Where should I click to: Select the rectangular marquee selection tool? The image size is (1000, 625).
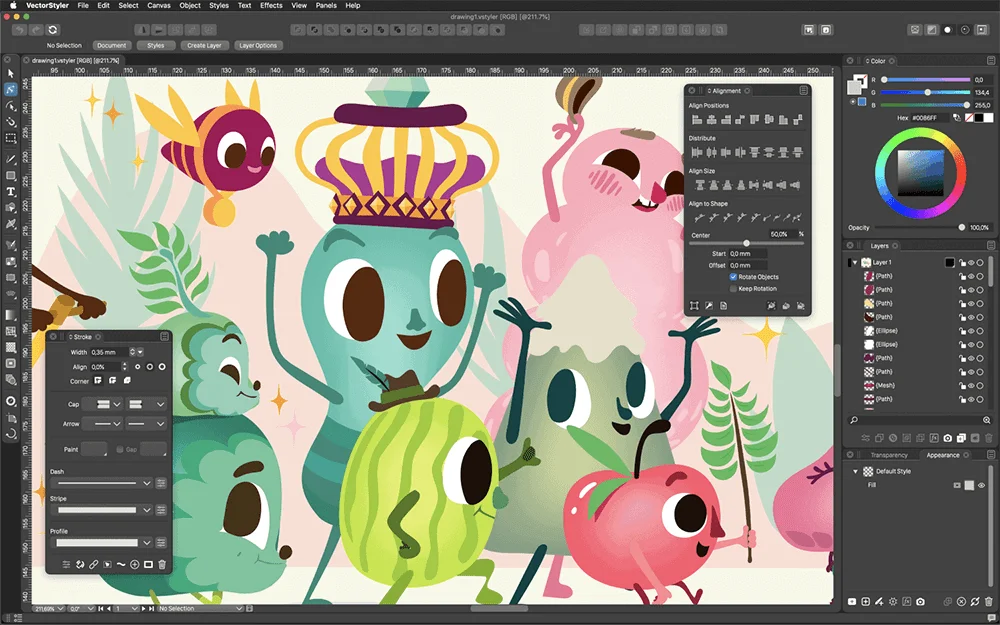point(11,137)
